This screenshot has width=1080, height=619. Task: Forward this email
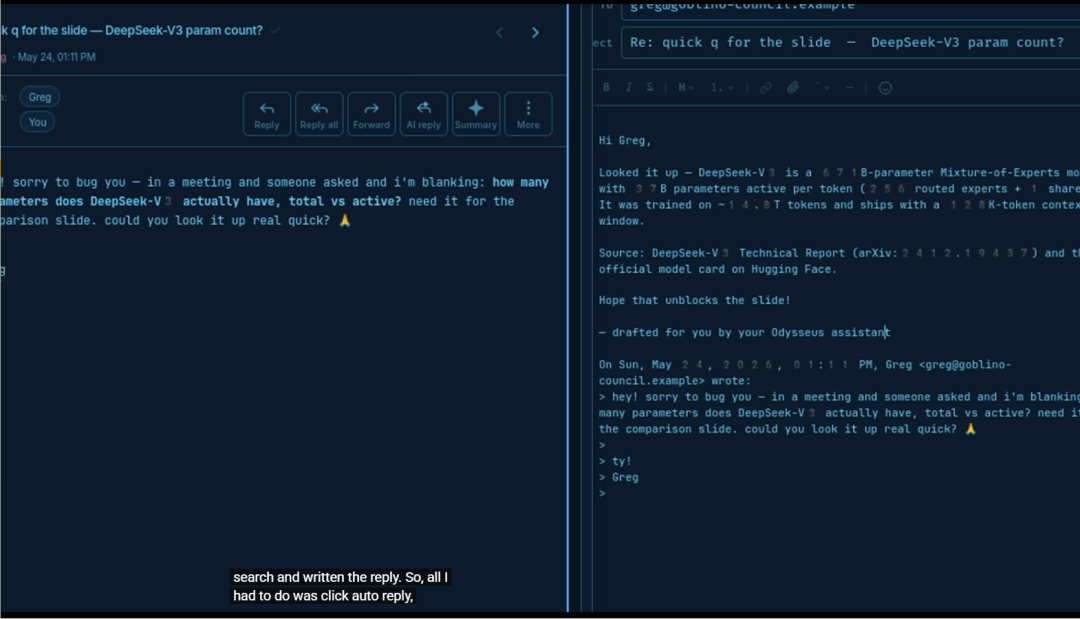click(x=371, y=114)
